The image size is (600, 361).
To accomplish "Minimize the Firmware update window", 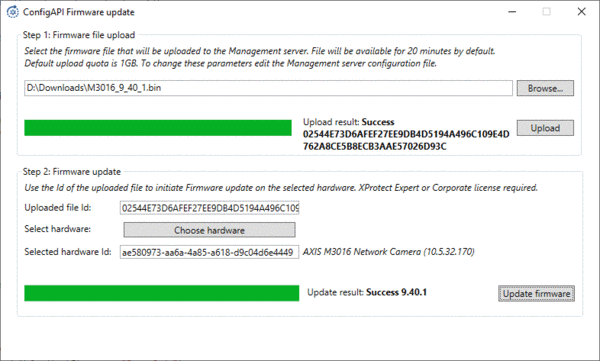I will [x=512, y=12].
